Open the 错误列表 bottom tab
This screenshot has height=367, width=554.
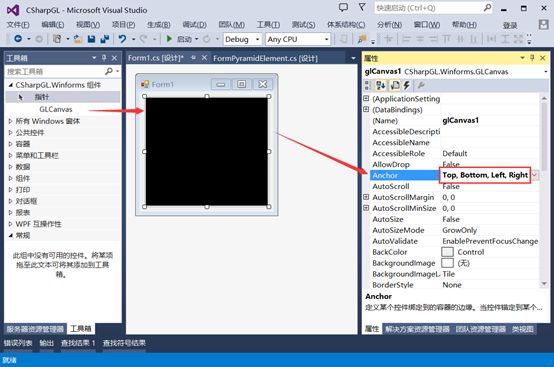(x=18, y=343)
